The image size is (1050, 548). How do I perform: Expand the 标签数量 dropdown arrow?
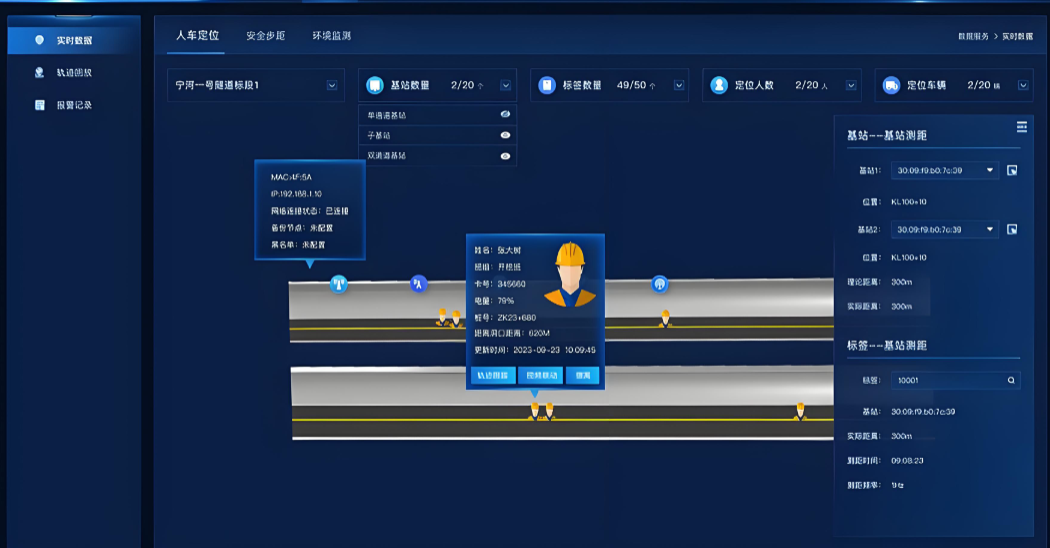point(679,86)
